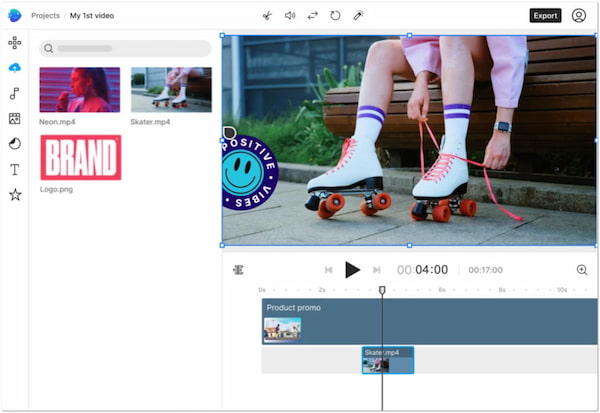Click the bottom-left corner handle of preview
Screen dimensions: 600x413
tap(222, 245)
